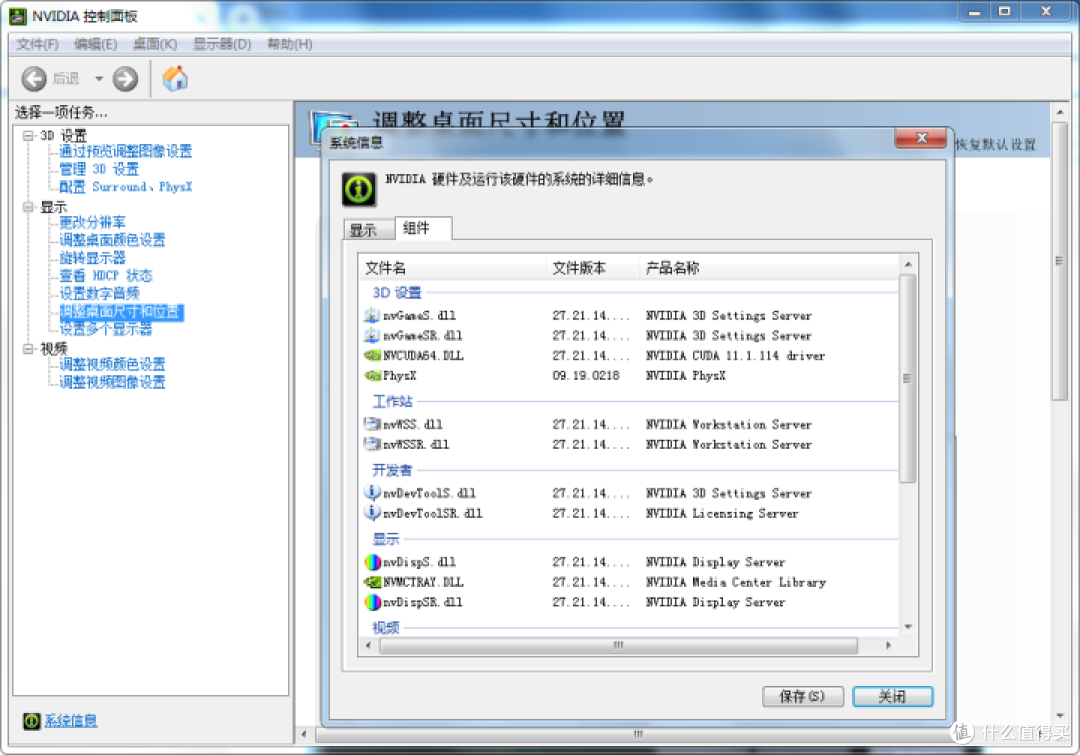Click nvDevToolS.dll file icon

372,493
